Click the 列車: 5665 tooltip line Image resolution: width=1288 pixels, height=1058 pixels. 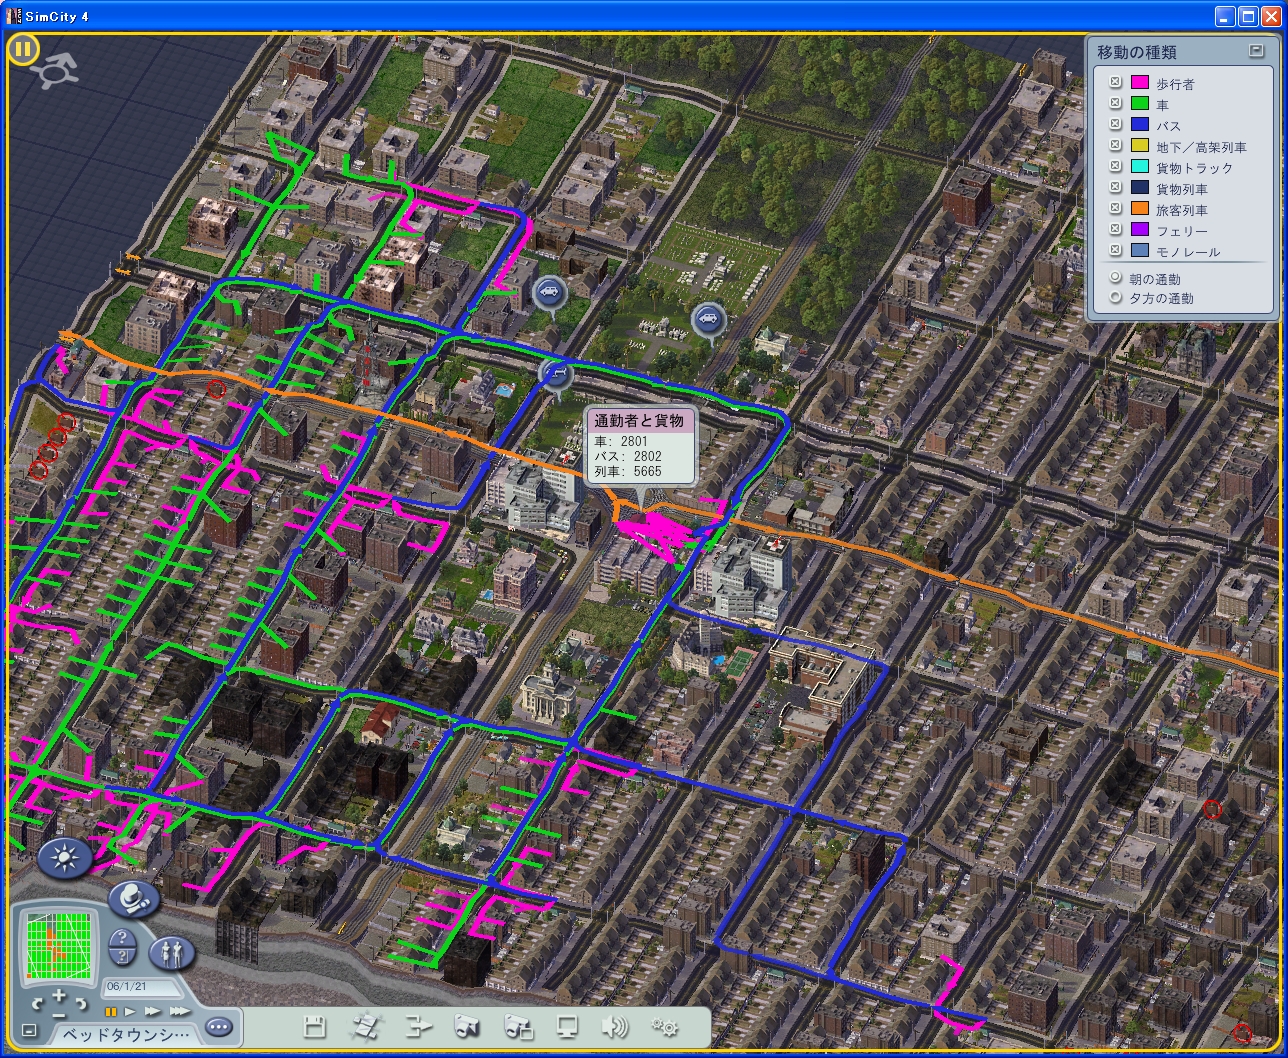[x=628, y=471]
